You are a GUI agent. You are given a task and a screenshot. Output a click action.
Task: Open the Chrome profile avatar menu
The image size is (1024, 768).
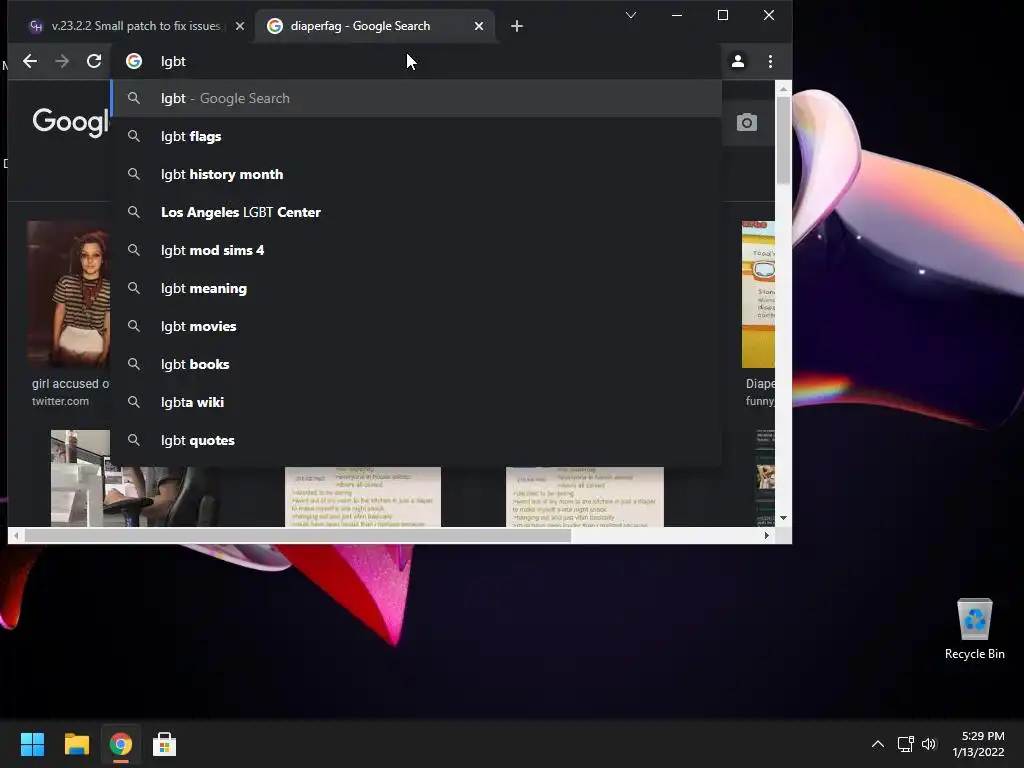[738, 61]
